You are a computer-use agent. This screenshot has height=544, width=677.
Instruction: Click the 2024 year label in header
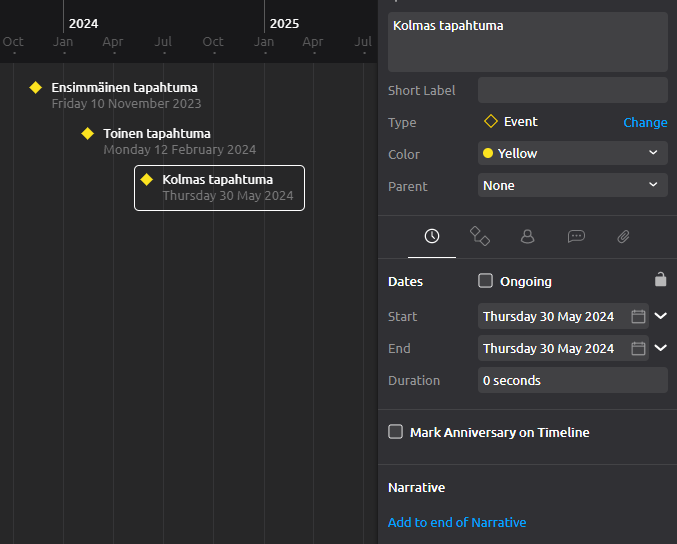[83, 24]
